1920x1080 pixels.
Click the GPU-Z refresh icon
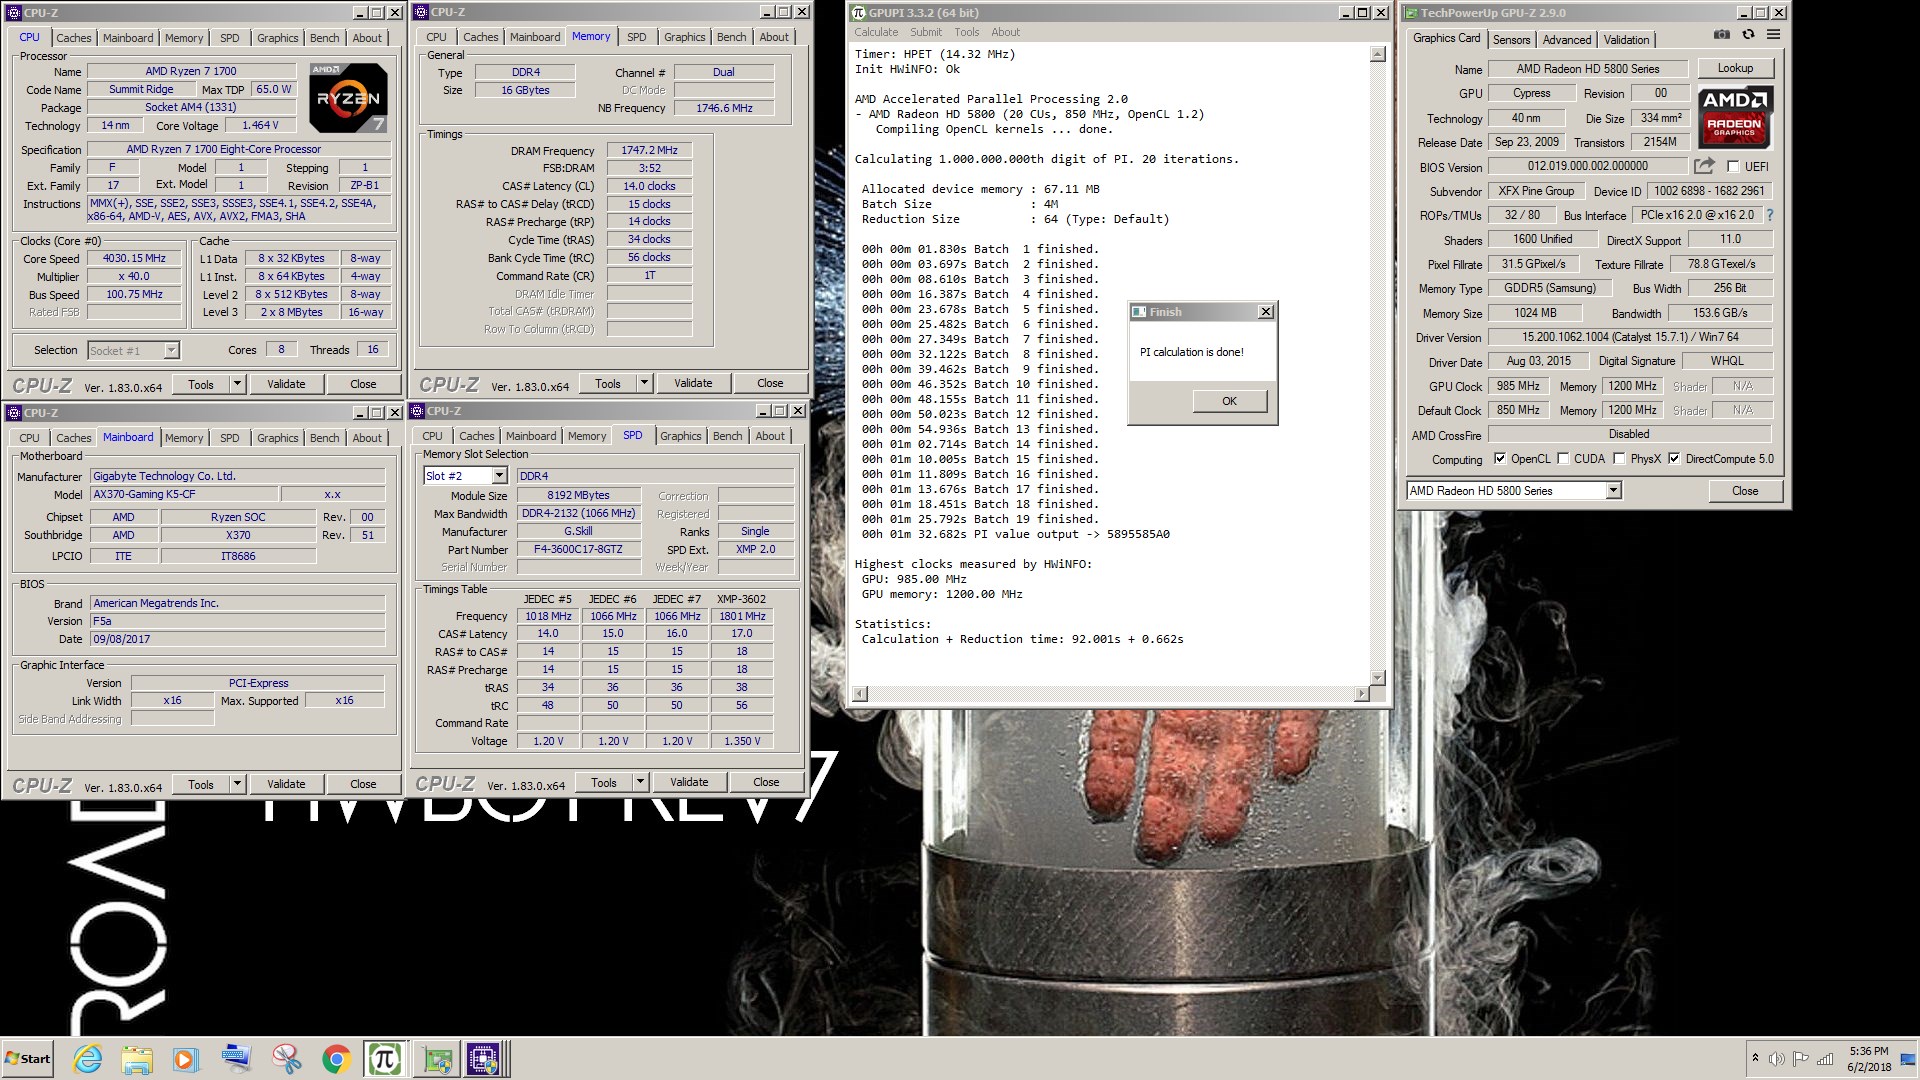(x=1748, y=34)
